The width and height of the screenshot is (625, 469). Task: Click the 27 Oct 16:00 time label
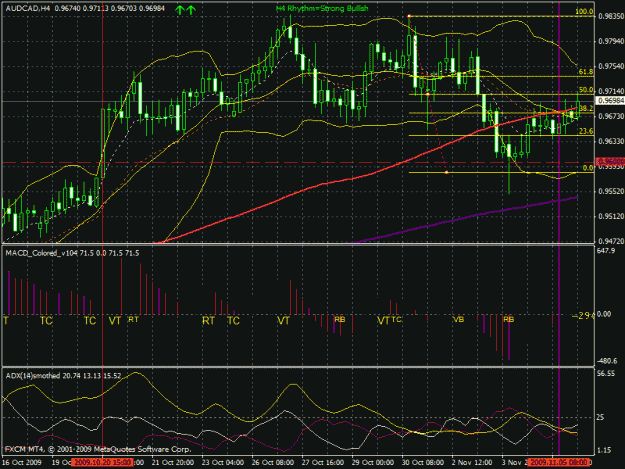point(322,463)
